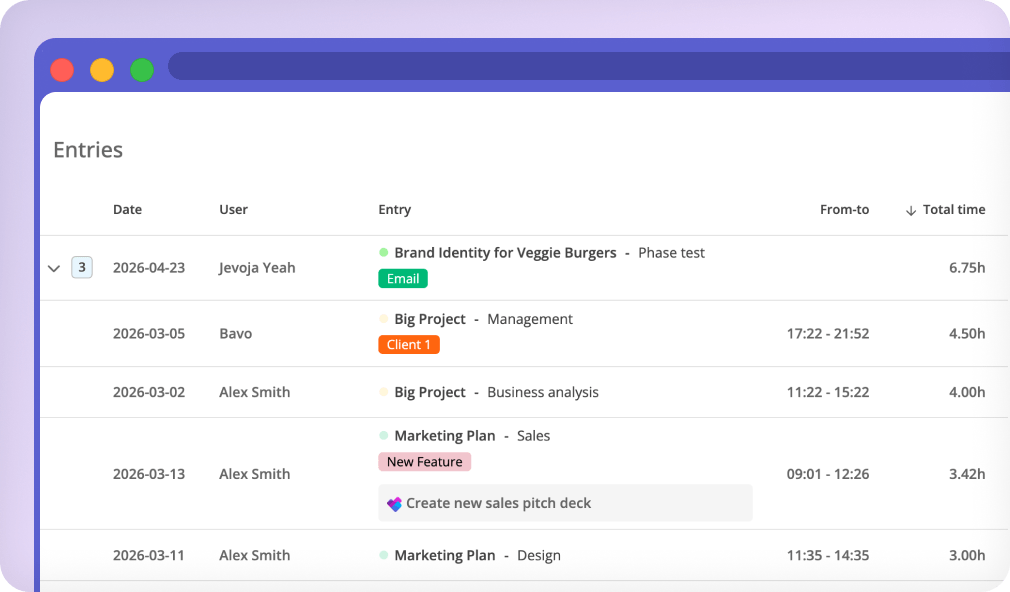Minimize the window with the yellow button

(x=102, y=70)
